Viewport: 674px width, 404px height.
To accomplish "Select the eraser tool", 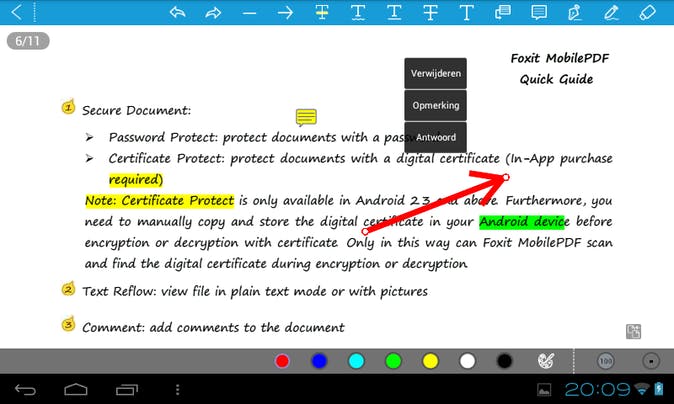I will pyautogui.click(x=647, y=12).
